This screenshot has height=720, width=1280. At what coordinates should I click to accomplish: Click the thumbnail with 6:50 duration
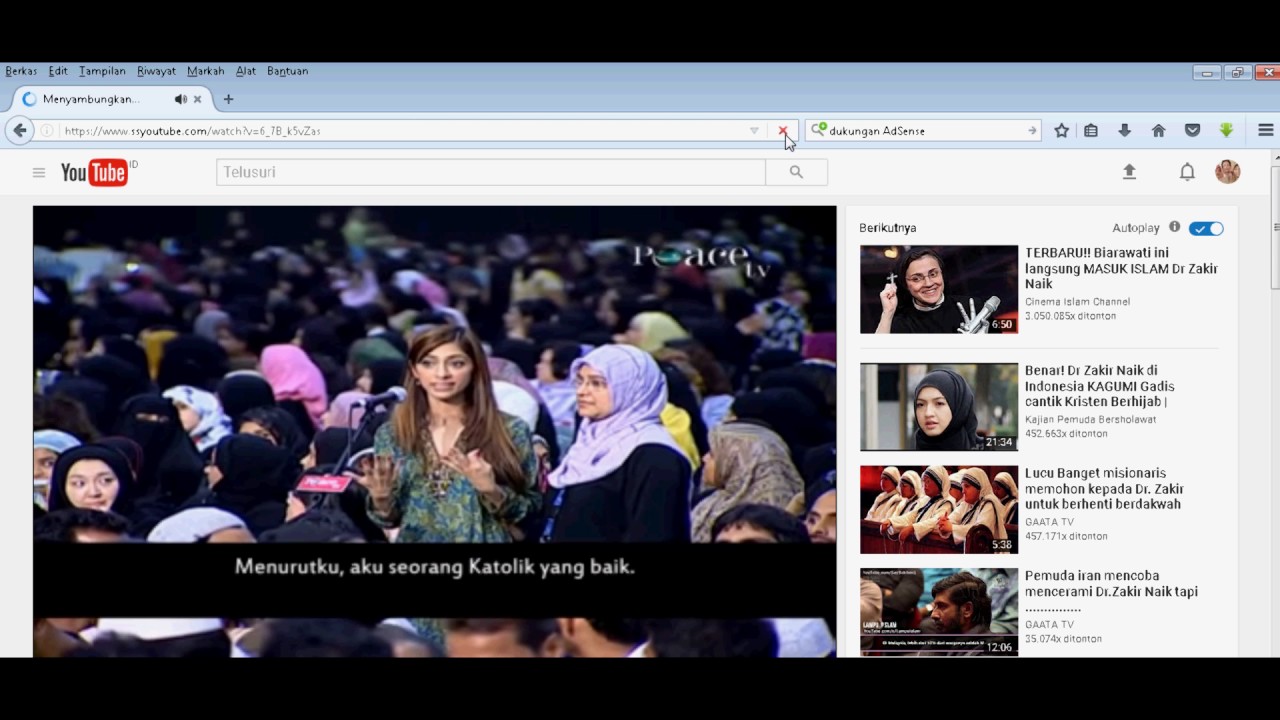click(x=939, y=289)
